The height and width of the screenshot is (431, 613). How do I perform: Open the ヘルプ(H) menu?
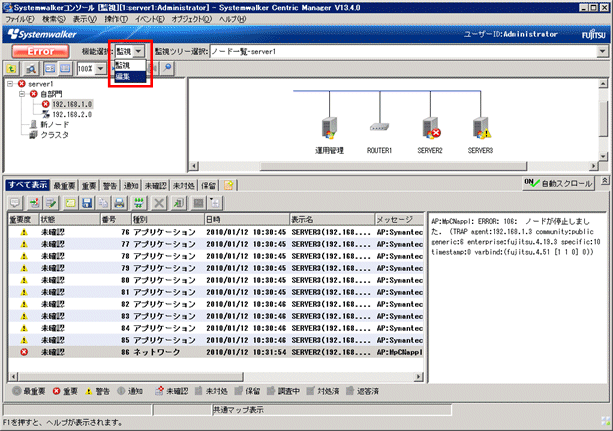(232, 19)
